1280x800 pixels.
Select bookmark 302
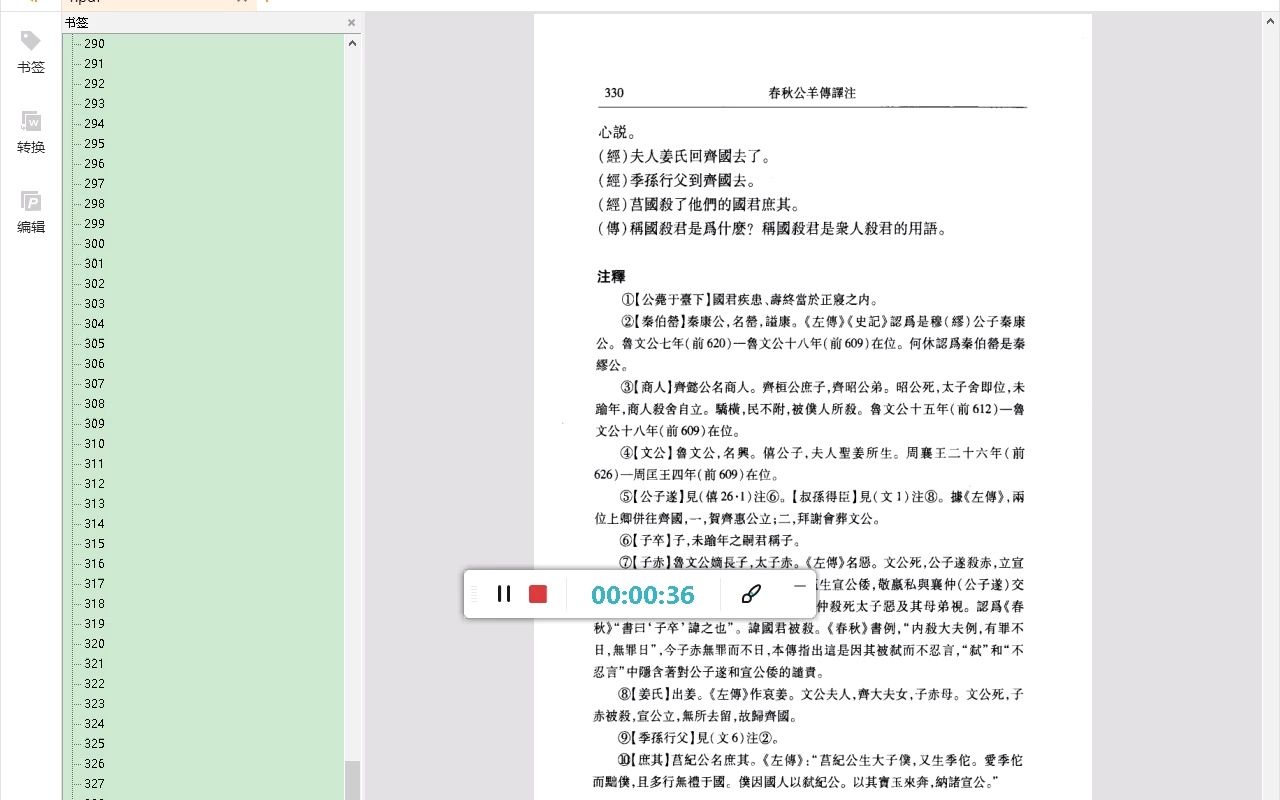point(94,284)
